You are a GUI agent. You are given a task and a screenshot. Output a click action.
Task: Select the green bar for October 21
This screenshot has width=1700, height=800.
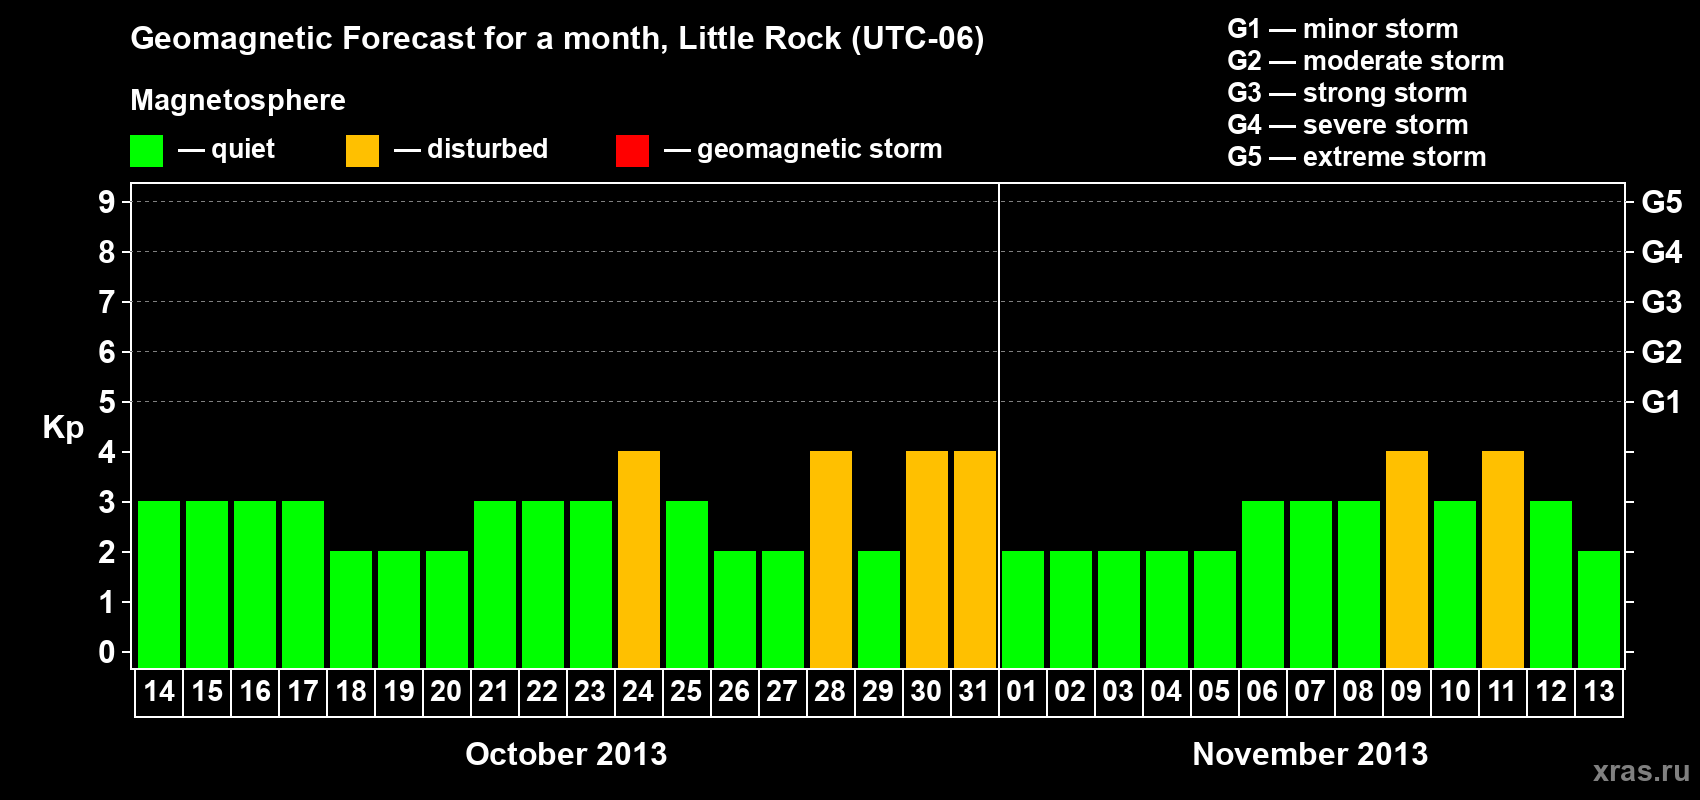pos(495,585)
